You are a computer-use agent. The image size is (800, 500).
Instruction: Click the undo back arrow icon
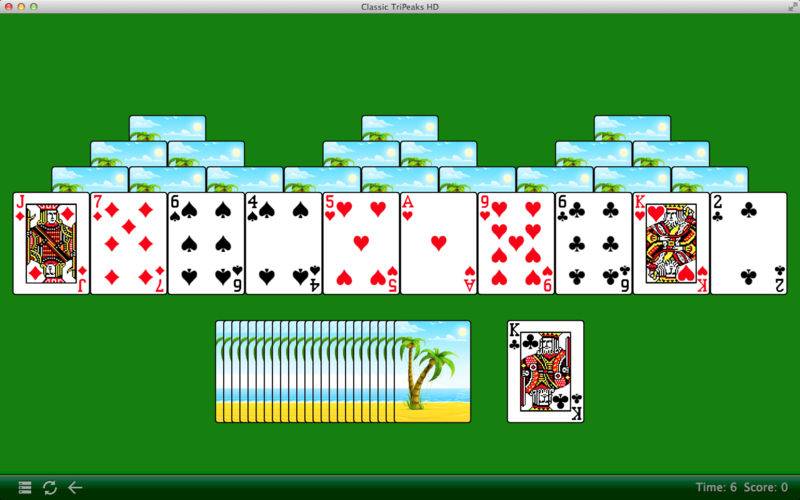pyautogui.click(x=75, y=487)
